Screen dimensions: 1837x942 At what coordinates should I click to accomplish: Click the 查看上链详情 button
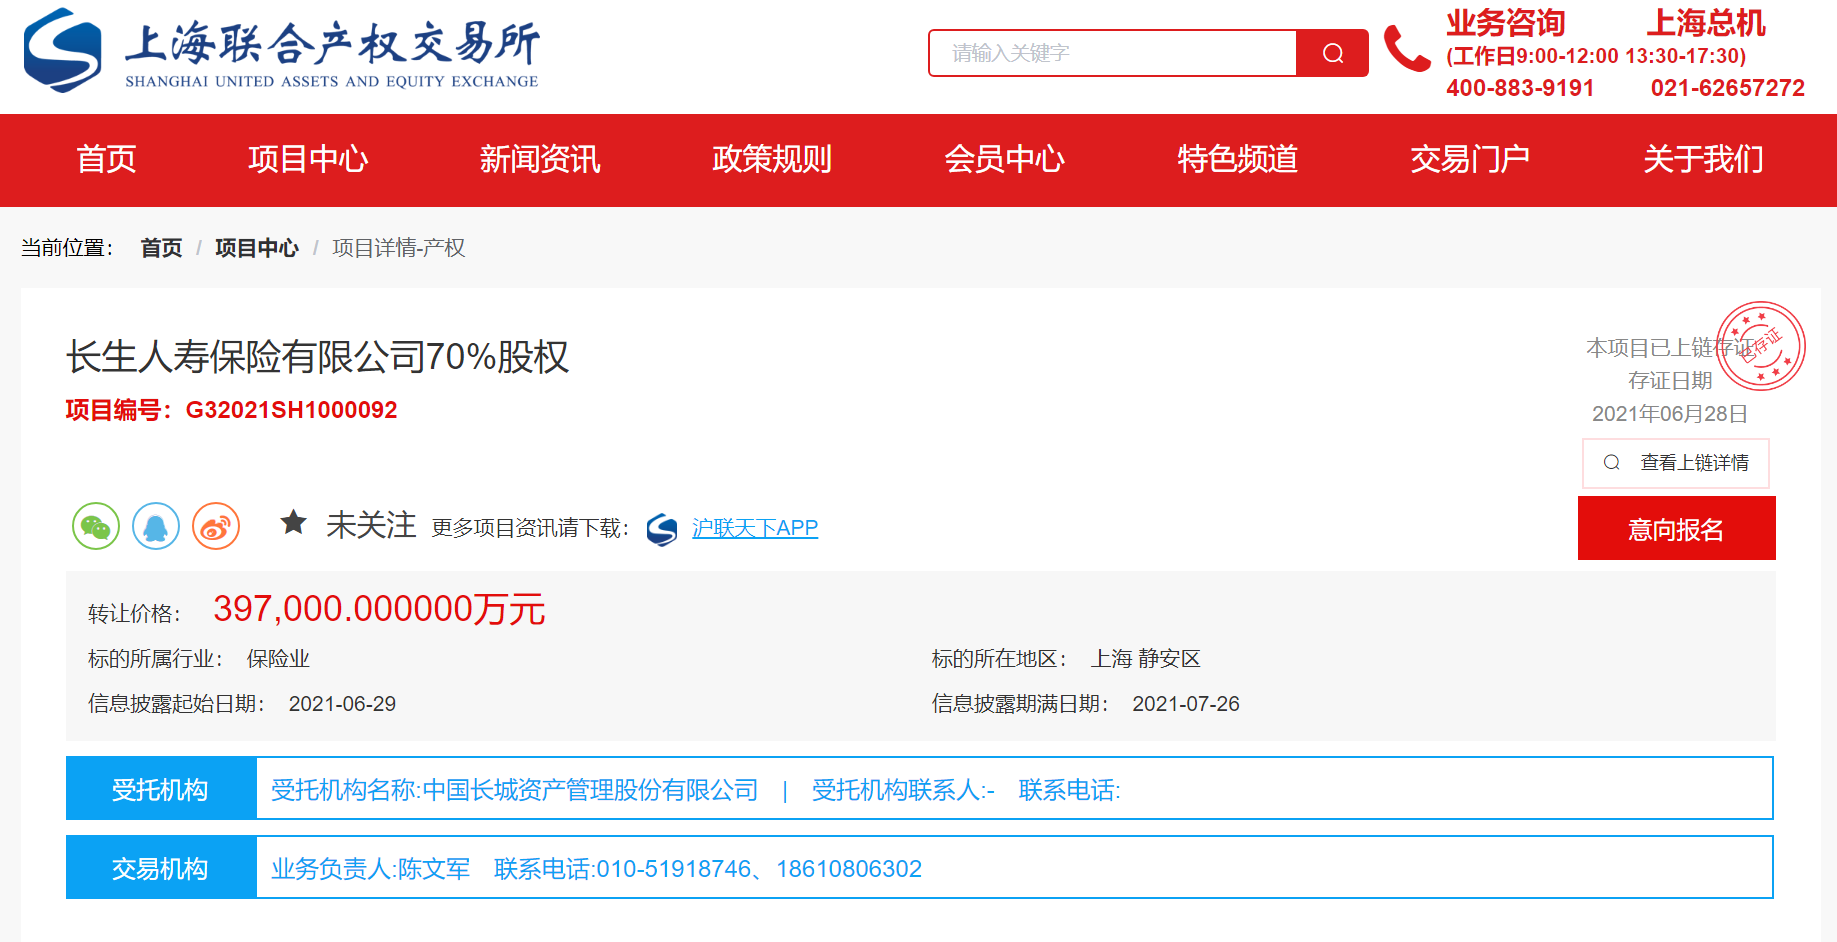[1676, 463]
